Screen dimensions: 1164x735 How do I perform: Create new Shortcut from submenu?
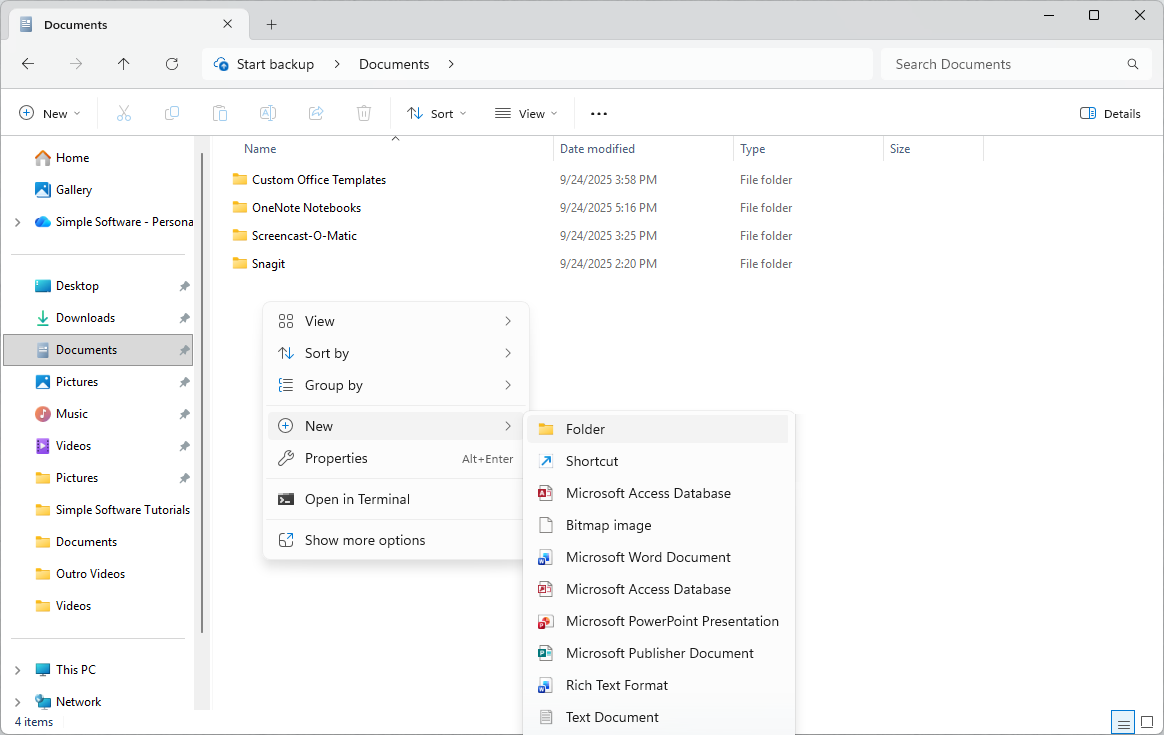658,461
